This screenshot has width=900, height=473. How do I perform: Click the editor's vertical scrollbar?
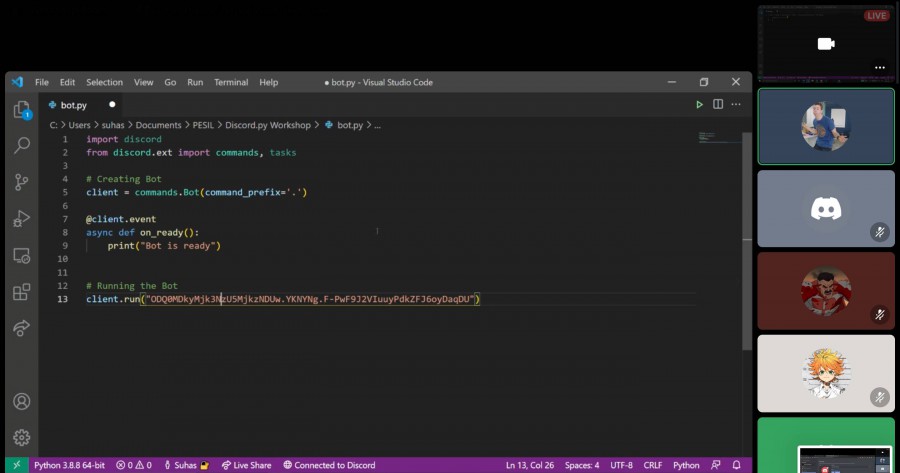point(747,240)
